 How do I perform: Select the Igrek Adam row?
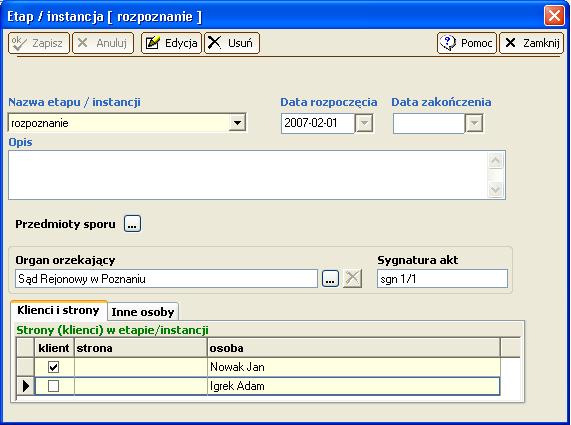pyautogui.click(x=258, y=386)
